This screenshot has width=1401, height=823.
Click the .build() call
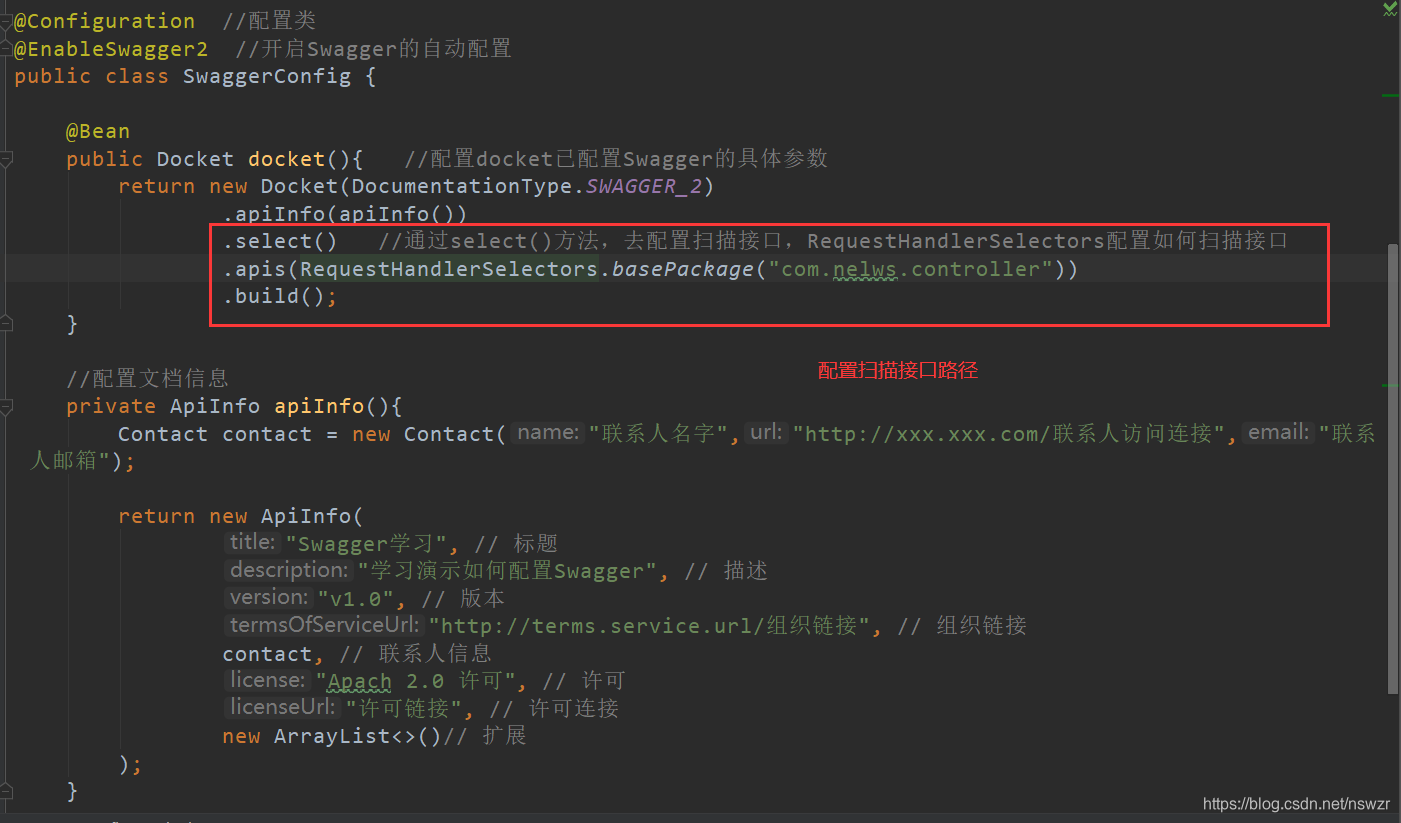274,296
